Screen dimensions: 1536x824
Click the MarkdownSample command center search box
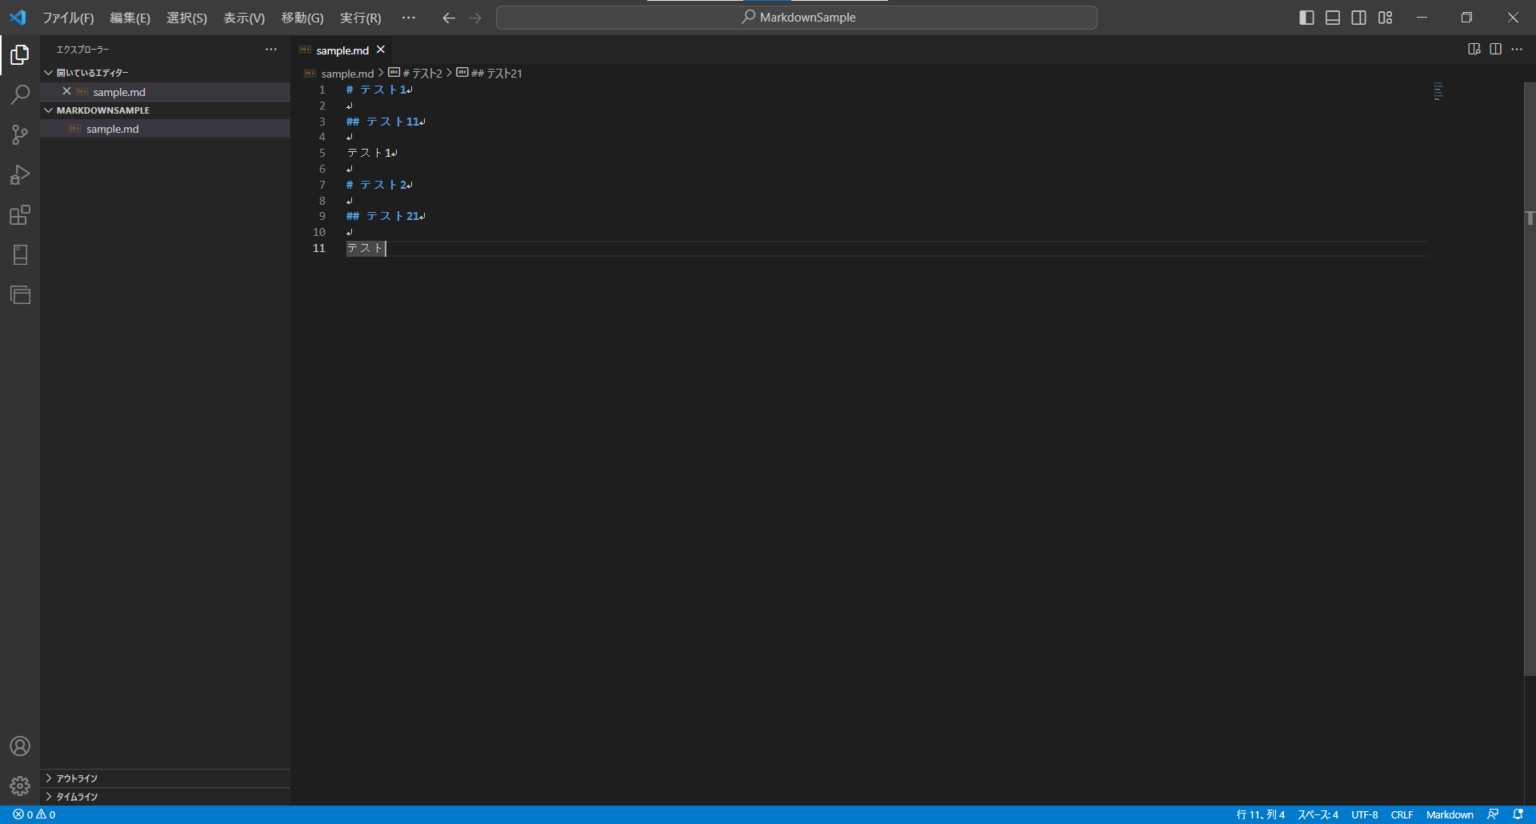tap(797, 18)
